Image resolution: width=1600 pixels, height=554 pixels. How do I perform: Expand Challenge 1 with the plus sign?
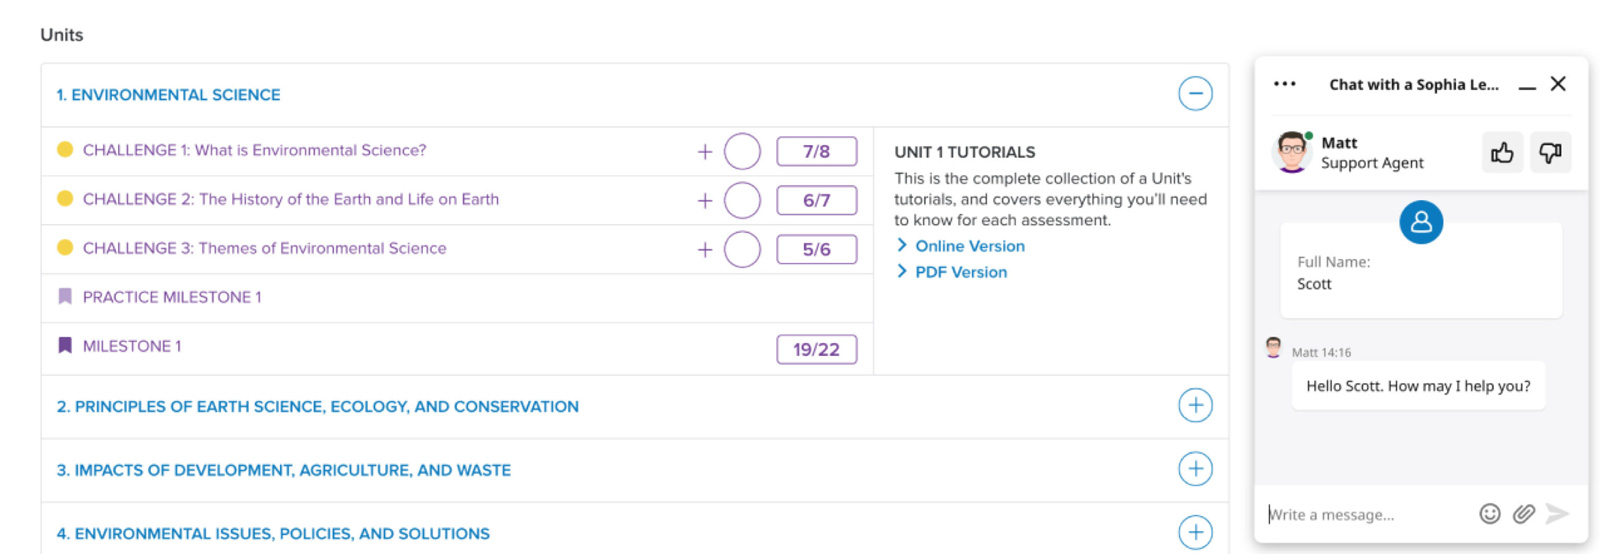click(x=705, y=151)
